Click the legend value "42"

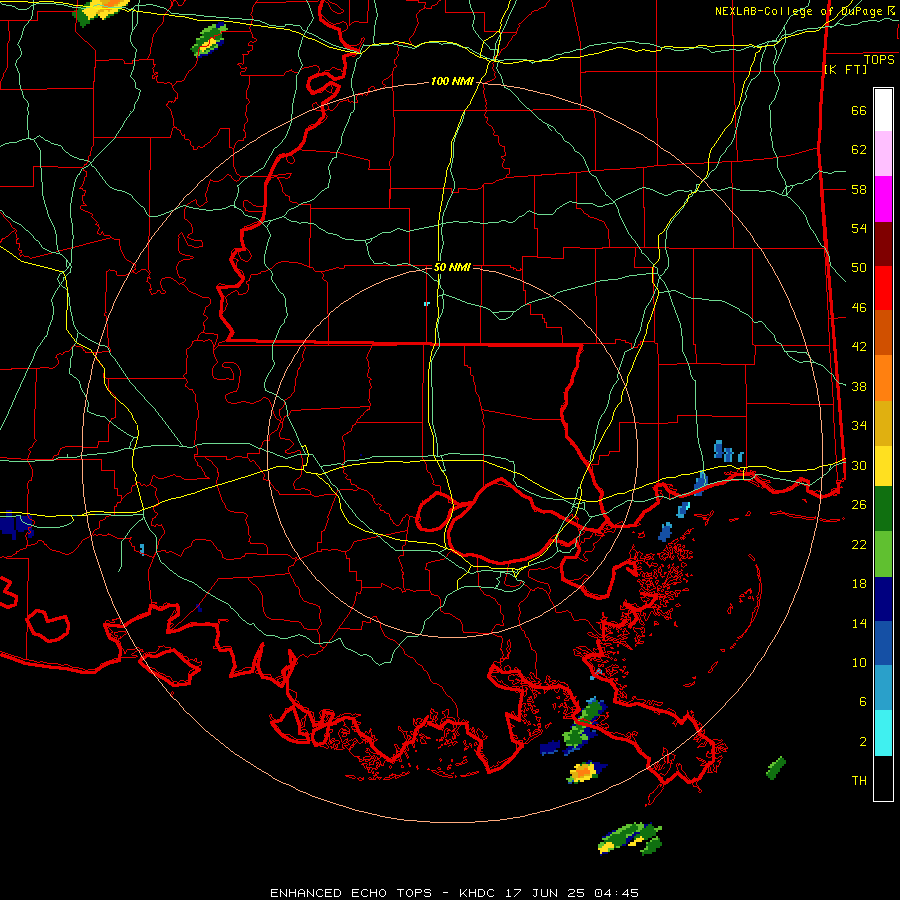[x=859, y=347]
